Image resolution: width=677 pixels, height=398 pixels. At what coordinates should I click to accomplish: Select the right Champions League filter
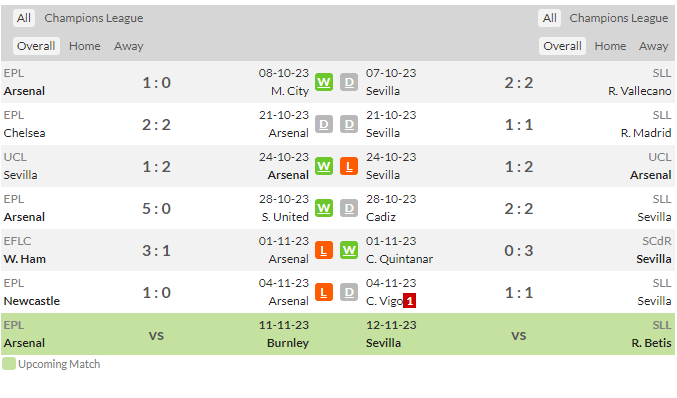tap(619, 18)
